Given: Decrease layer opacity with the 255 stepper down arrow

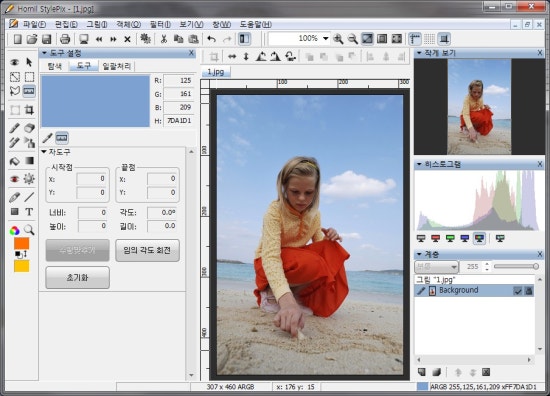Looking at the screenshot, I should coord(487,269).
